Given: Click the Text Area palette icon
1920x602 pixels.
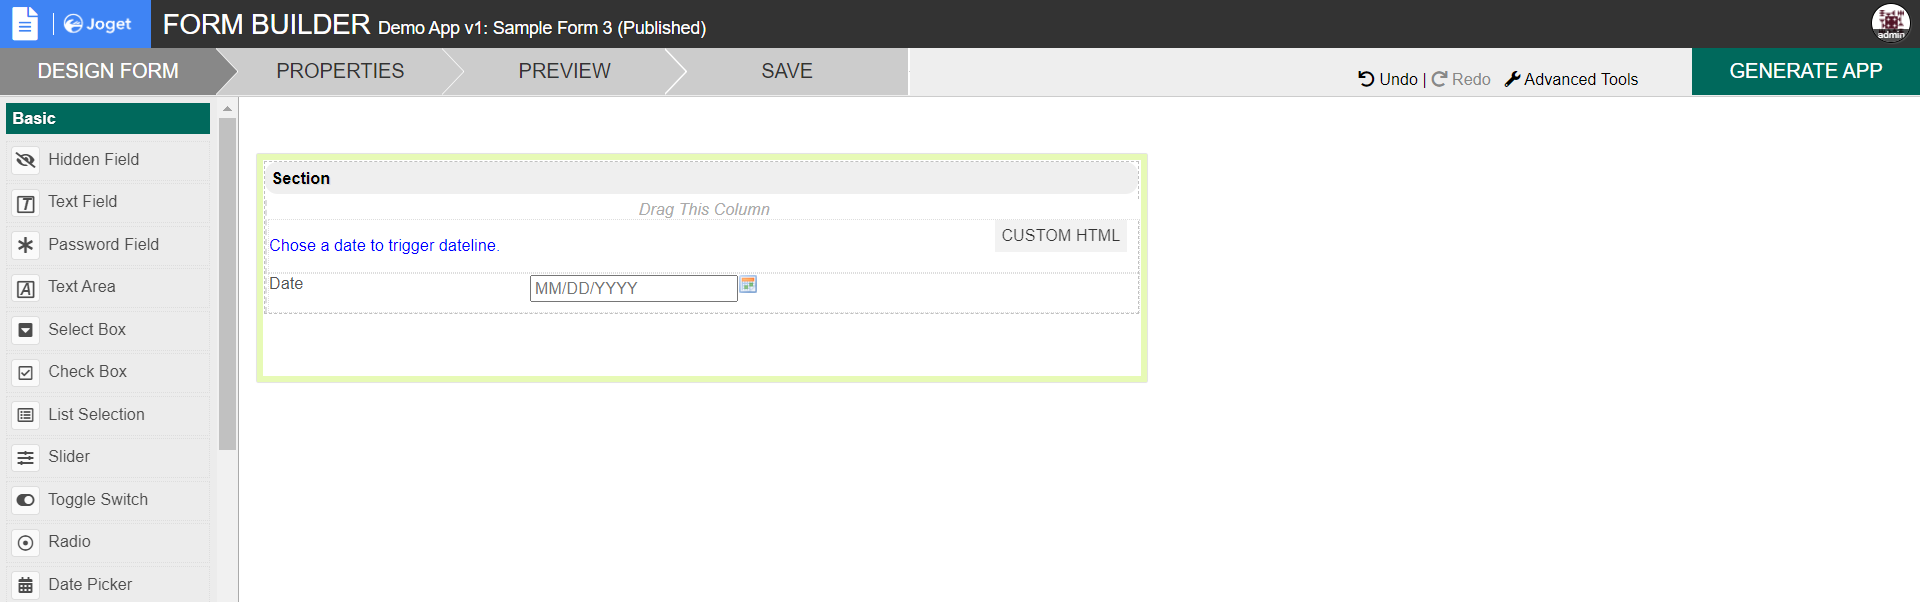Looking at the screenshot, I should click(x=26, y=288).
